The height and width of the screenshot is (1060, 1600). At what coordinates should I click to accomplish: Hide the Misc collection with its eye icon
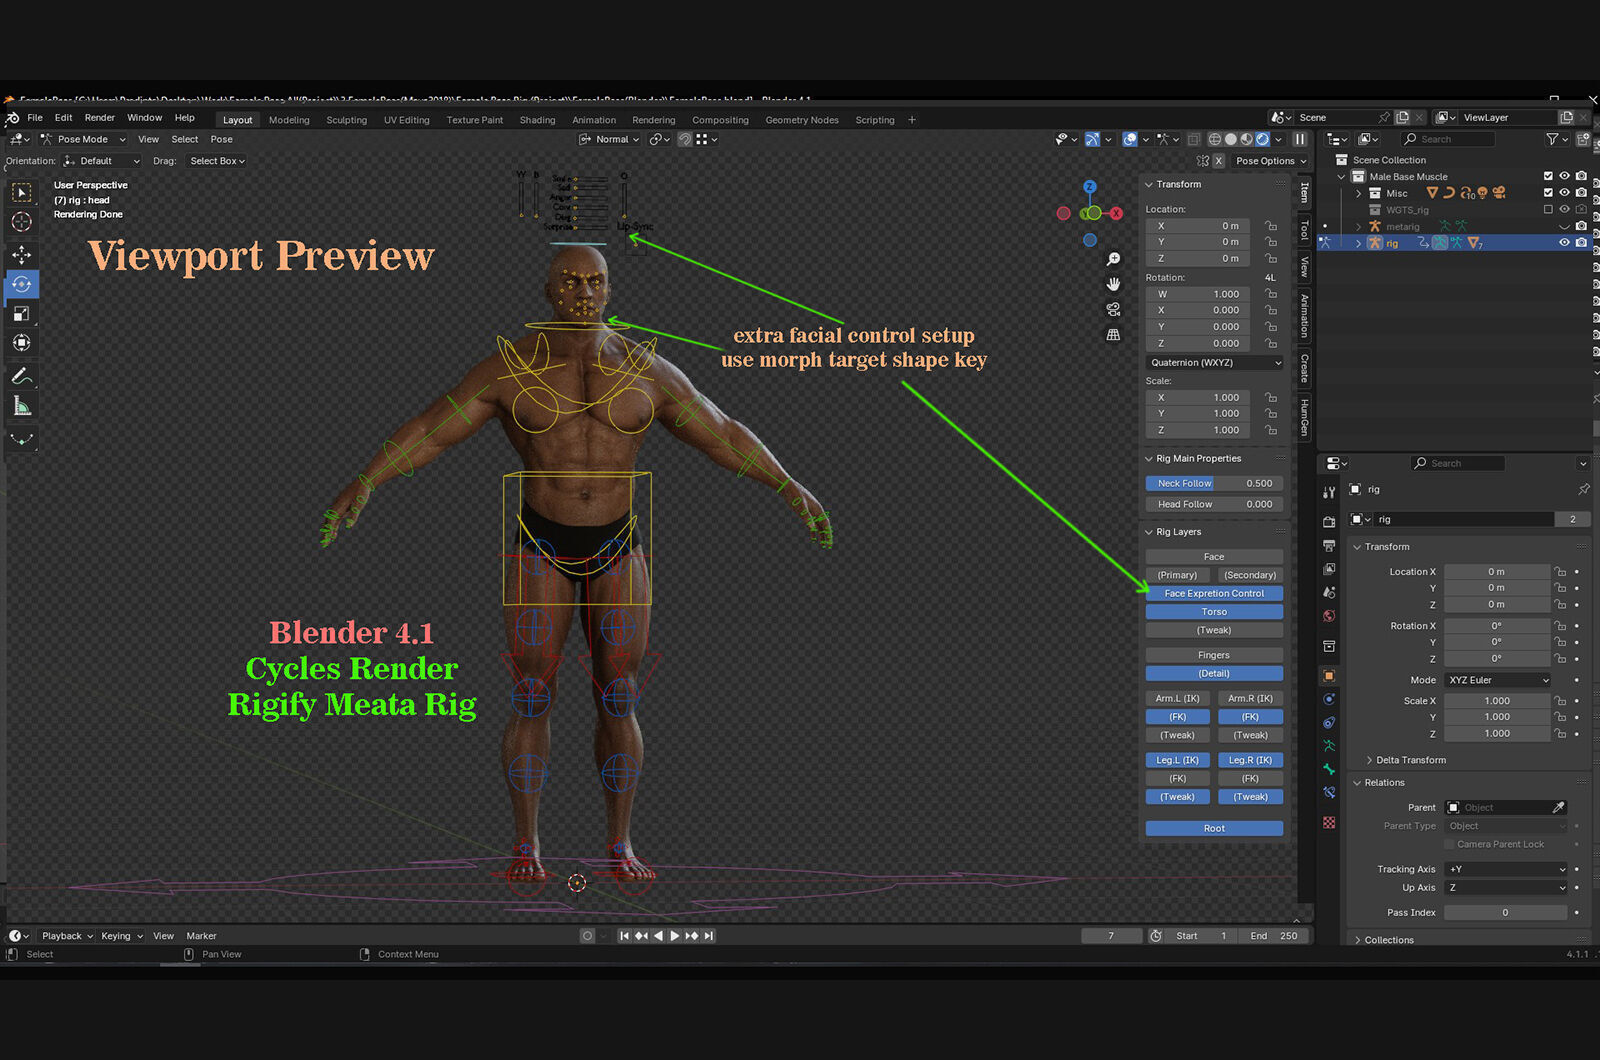1564,193
